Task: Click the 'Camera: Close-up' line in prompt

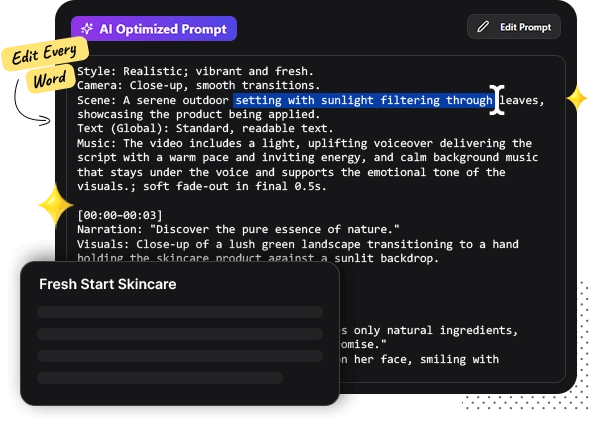Action: click(198, 85)
